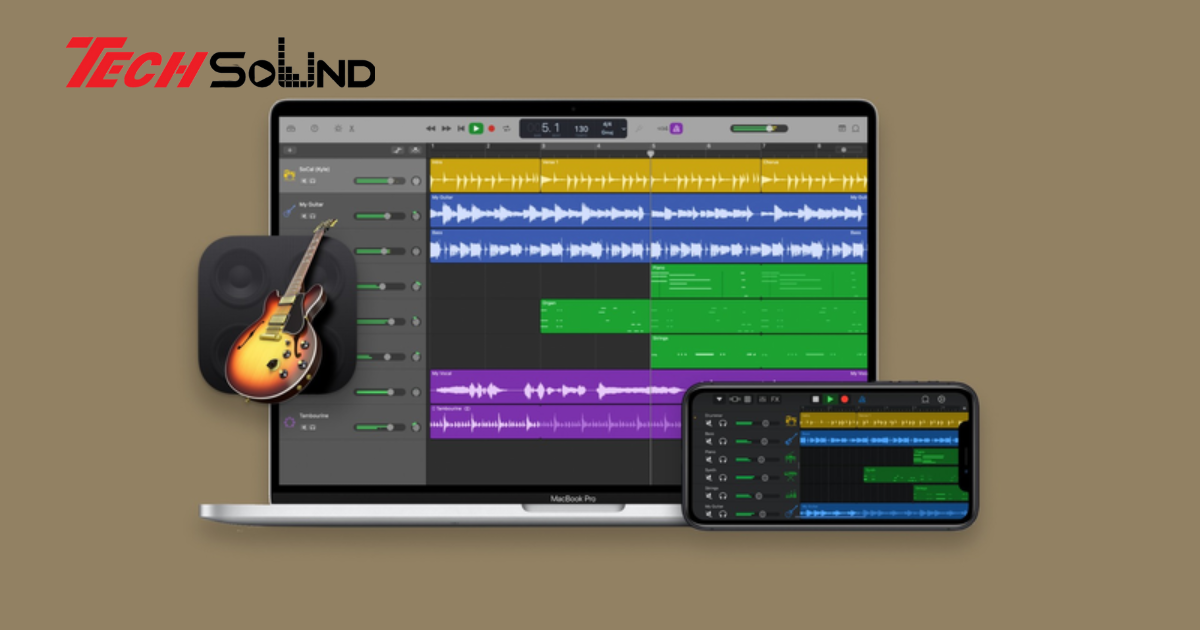This screenshot has width=1200, height=630.
Task: Click the horizontal zoom slider above the timeline
Action: 849,150
